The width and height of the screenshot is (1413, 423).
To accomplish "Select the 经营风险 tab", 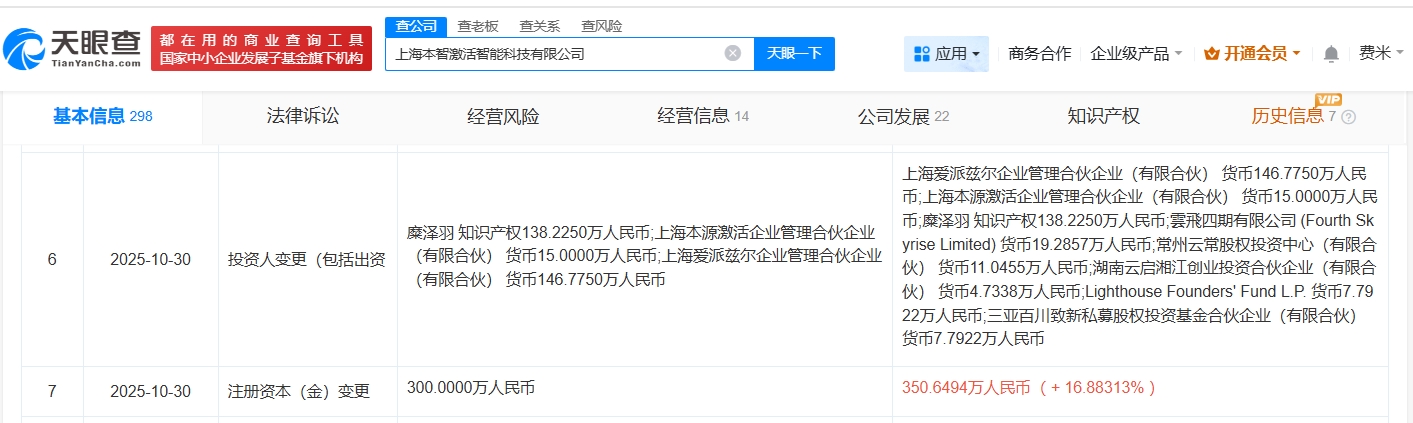I will click(503, 116).
